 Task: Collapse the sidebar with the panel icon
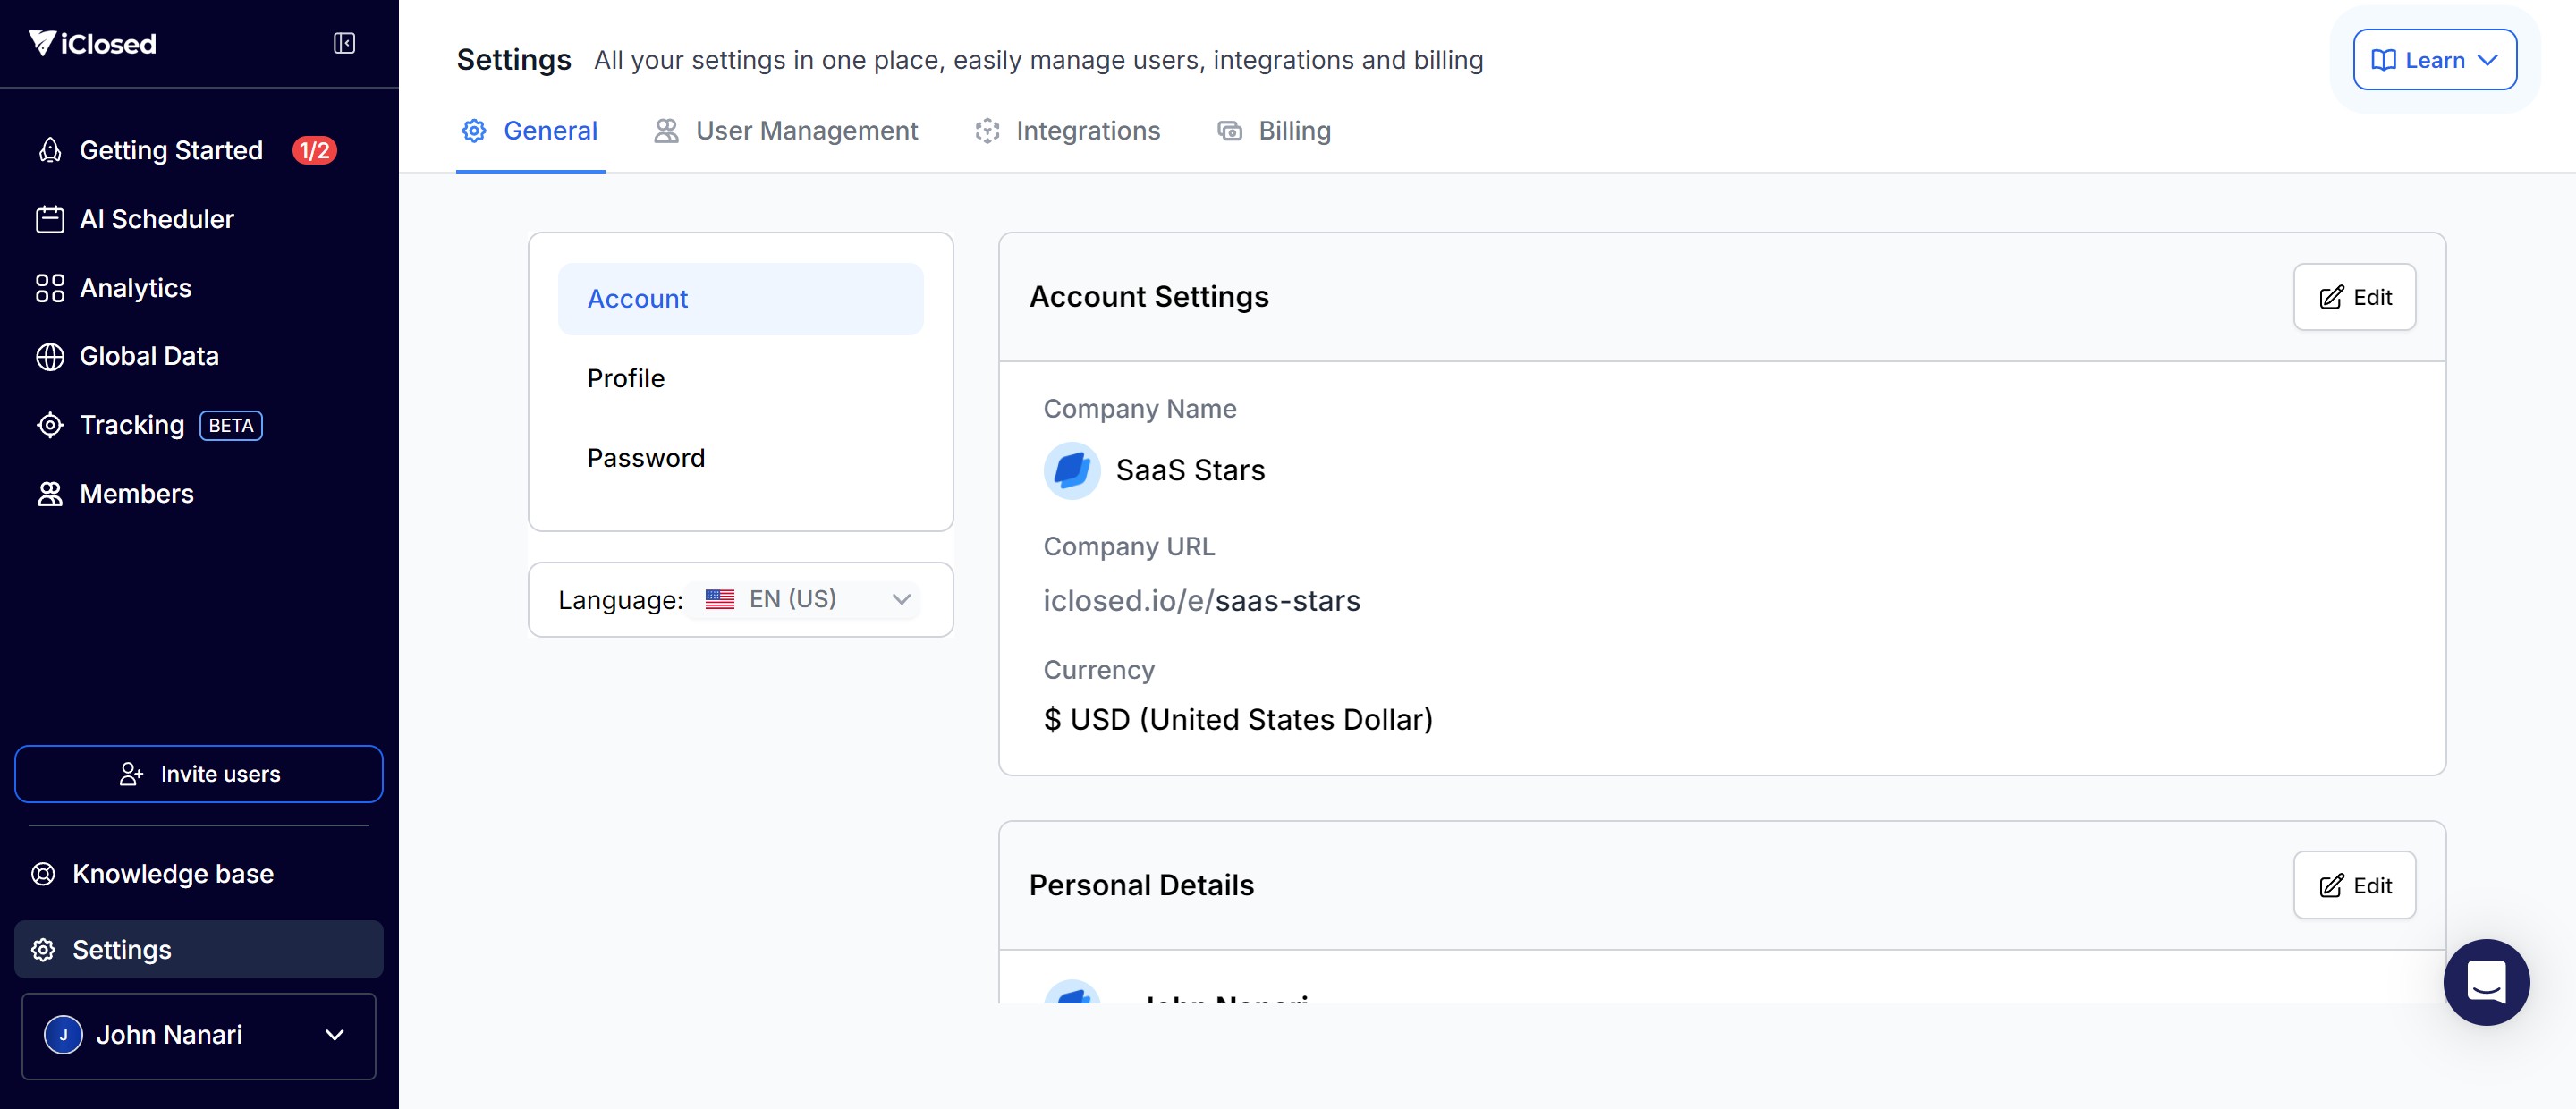pos(344,43)
